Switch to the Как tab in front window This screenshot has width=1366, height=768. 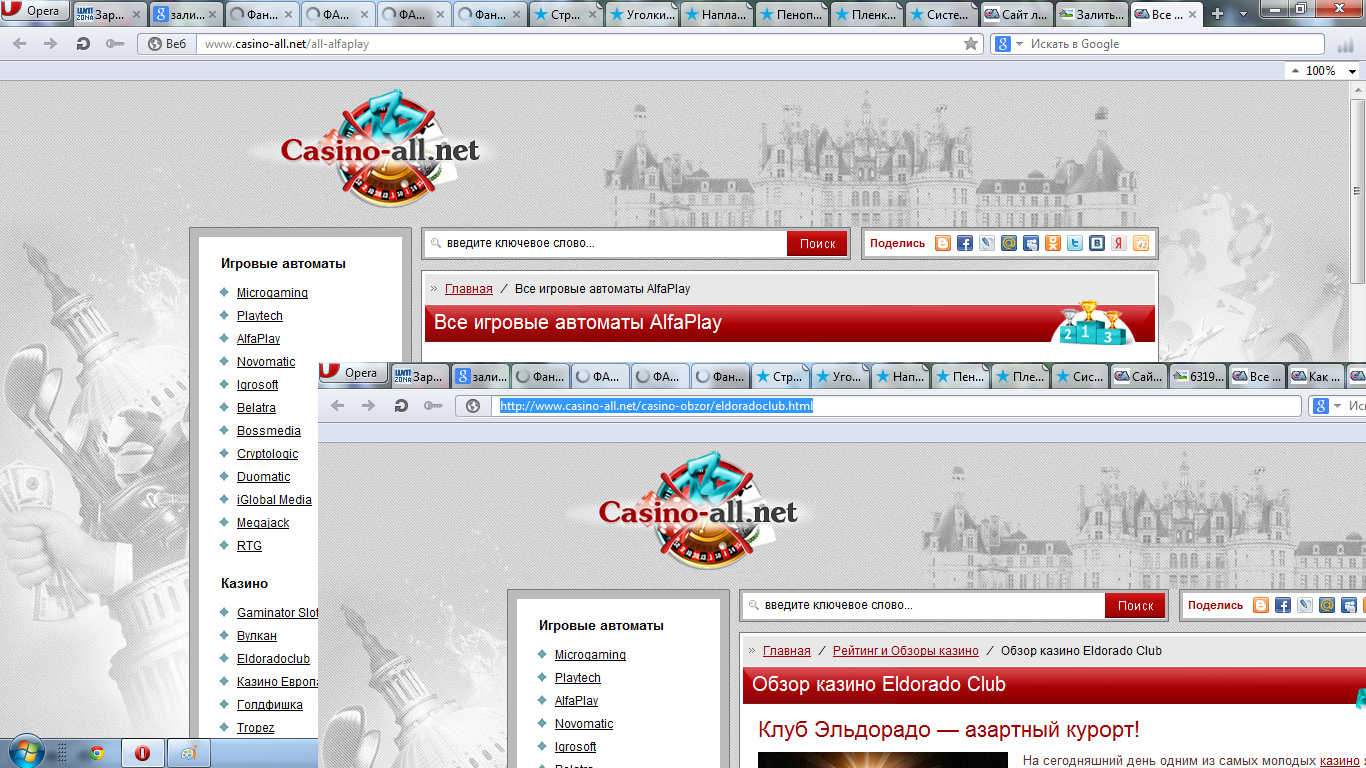(1314, 376)
